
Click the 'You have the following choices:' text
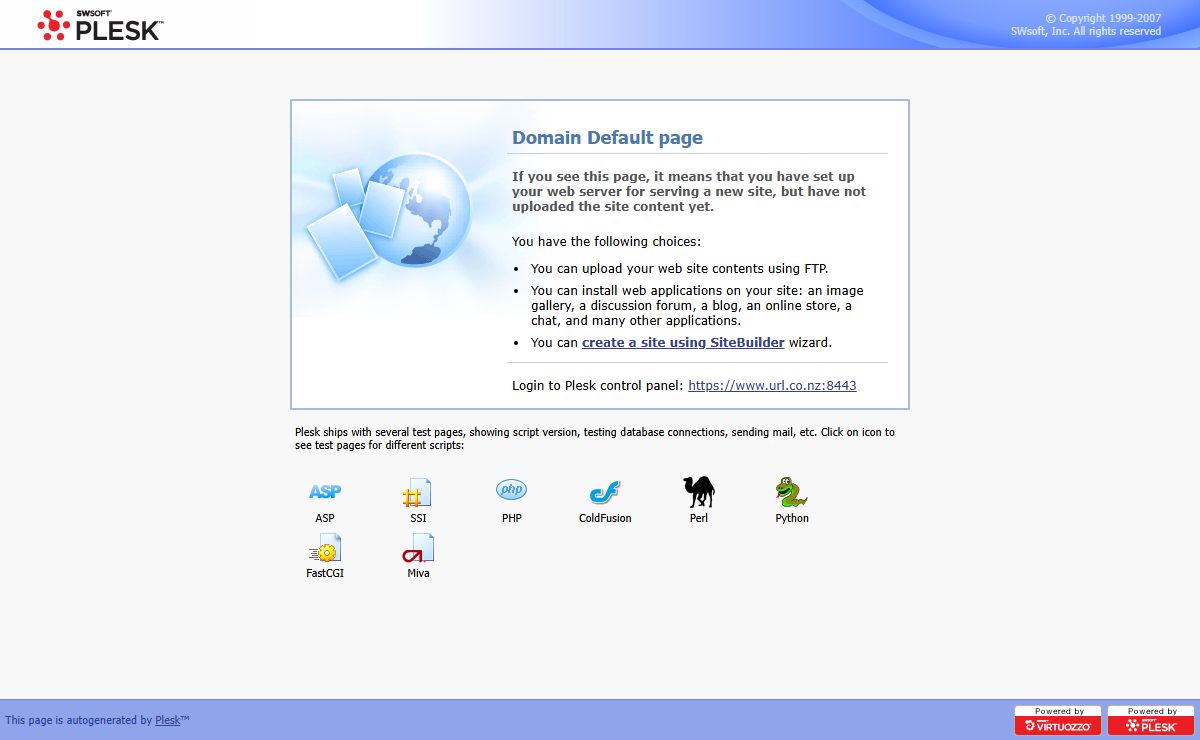click(607, 242)
